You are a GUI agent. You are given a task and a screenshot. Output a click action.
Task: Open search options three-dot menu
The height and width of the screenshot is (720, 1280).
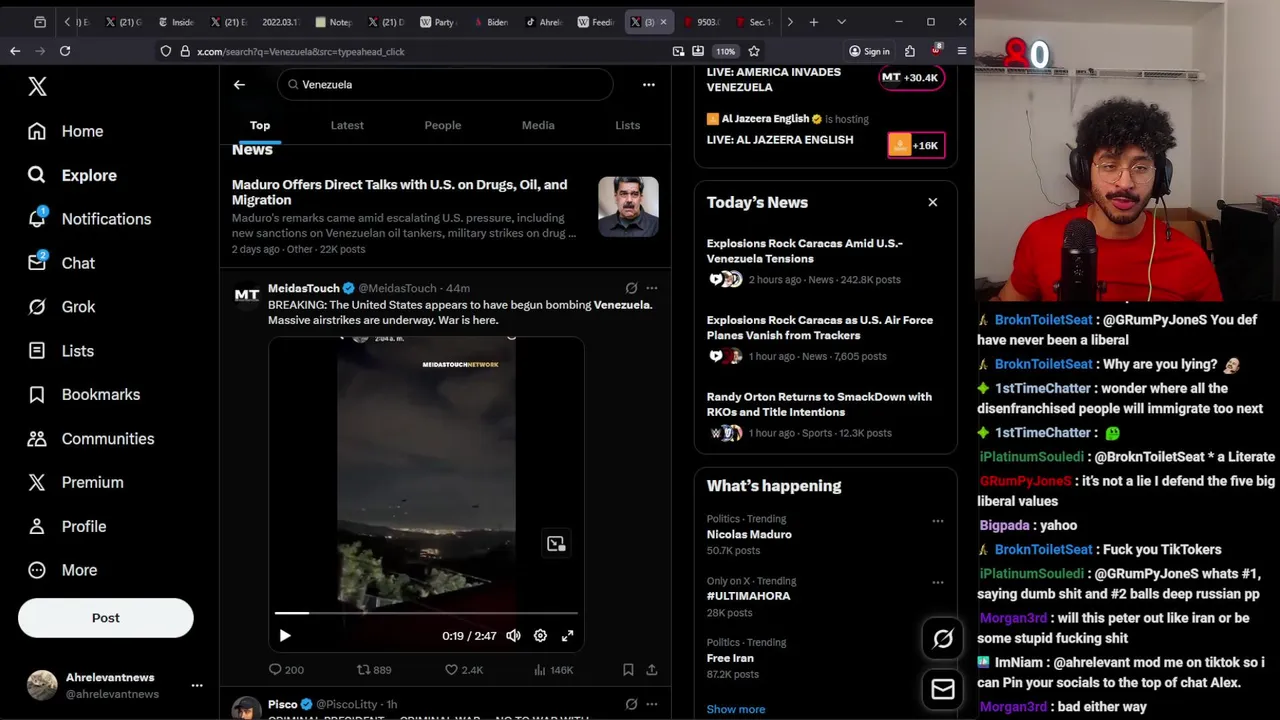tap(649, 85)
